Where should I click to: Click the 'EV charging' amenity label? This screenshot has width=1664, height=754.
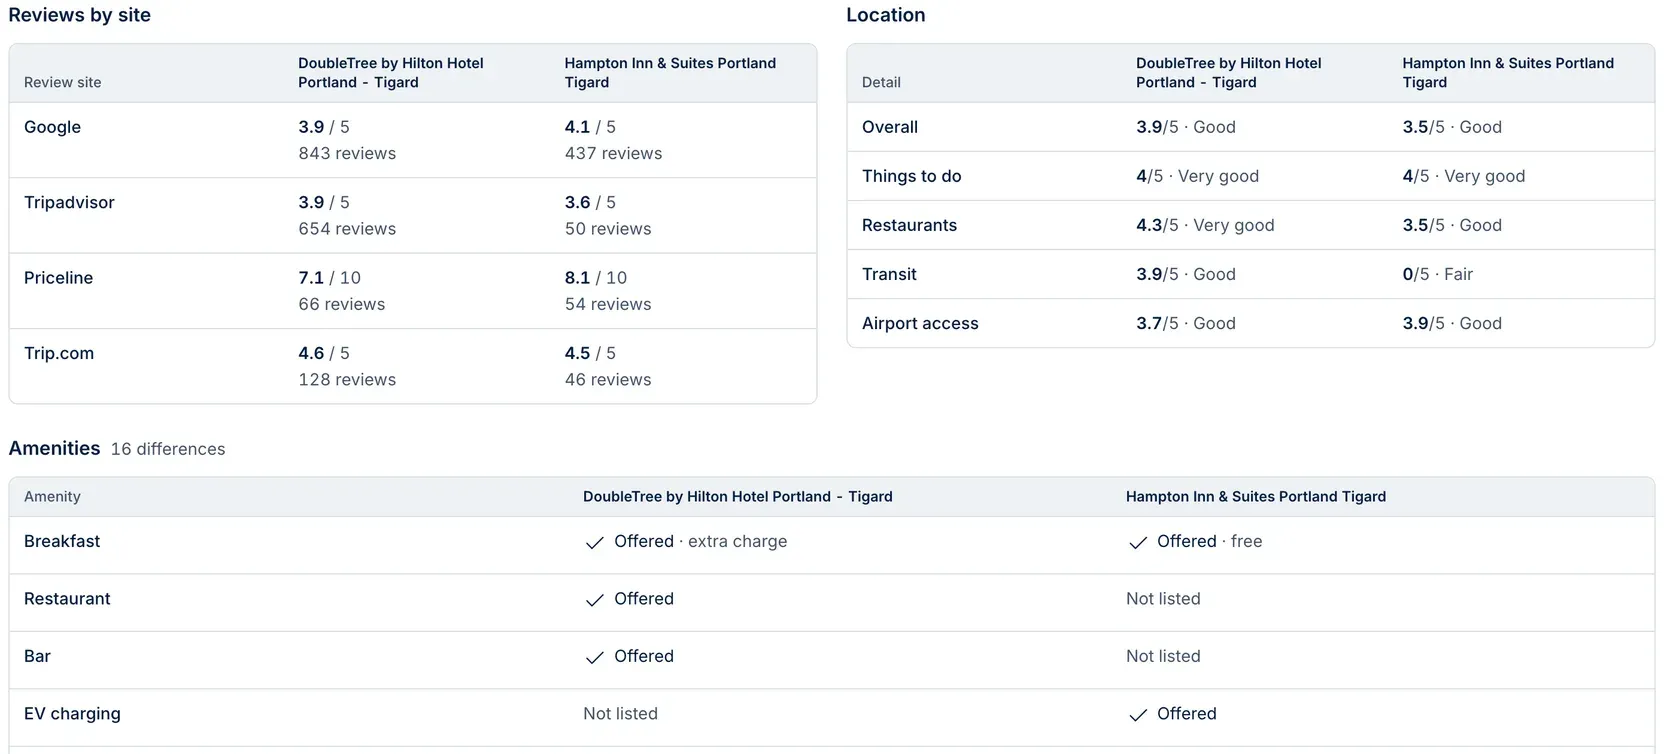72,713
